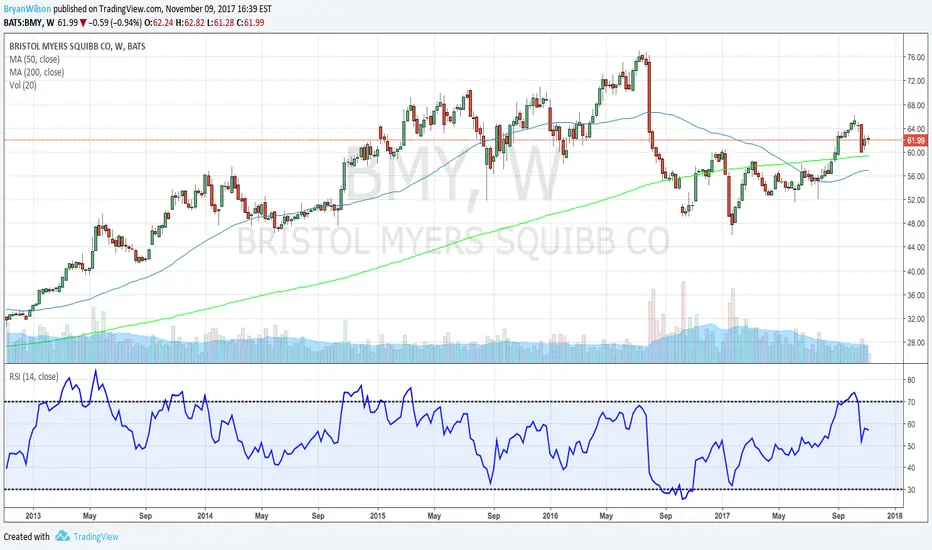
Task: Click the C:61.99 close price value
Action: point(251,23)
